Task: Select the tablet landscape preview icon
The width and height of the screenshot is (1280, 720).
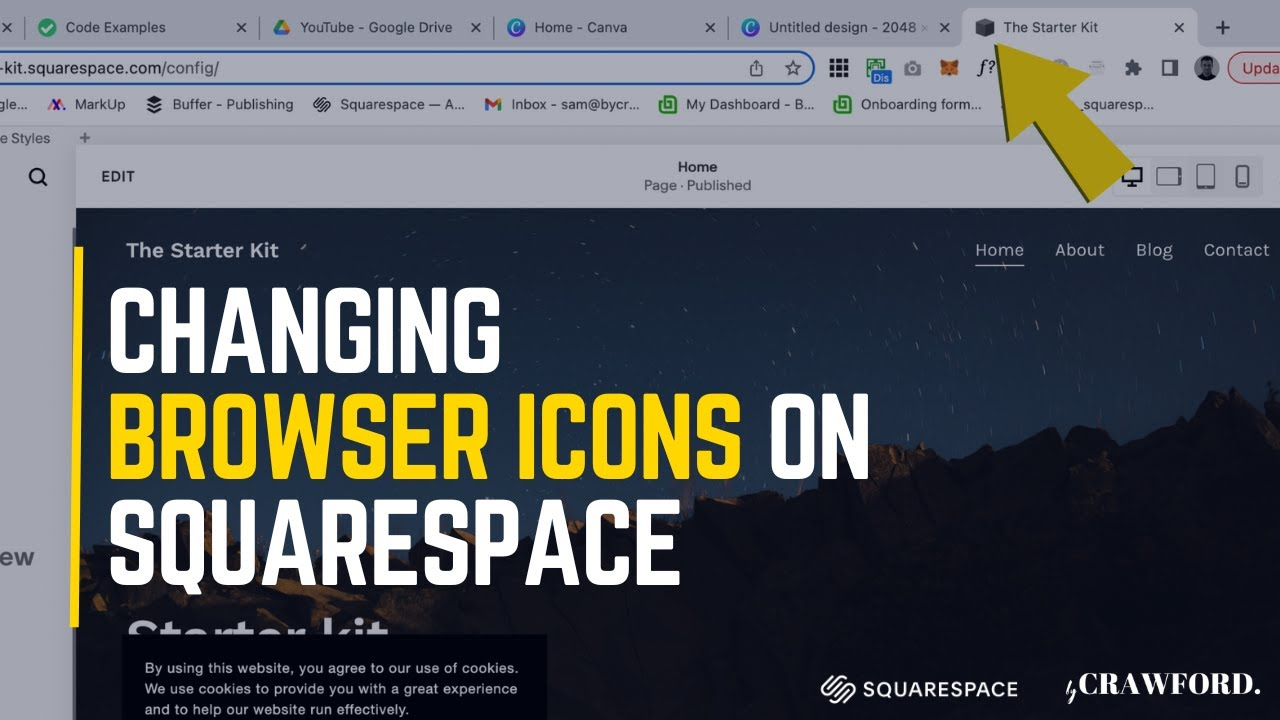Action: [x=1169, y=177]
